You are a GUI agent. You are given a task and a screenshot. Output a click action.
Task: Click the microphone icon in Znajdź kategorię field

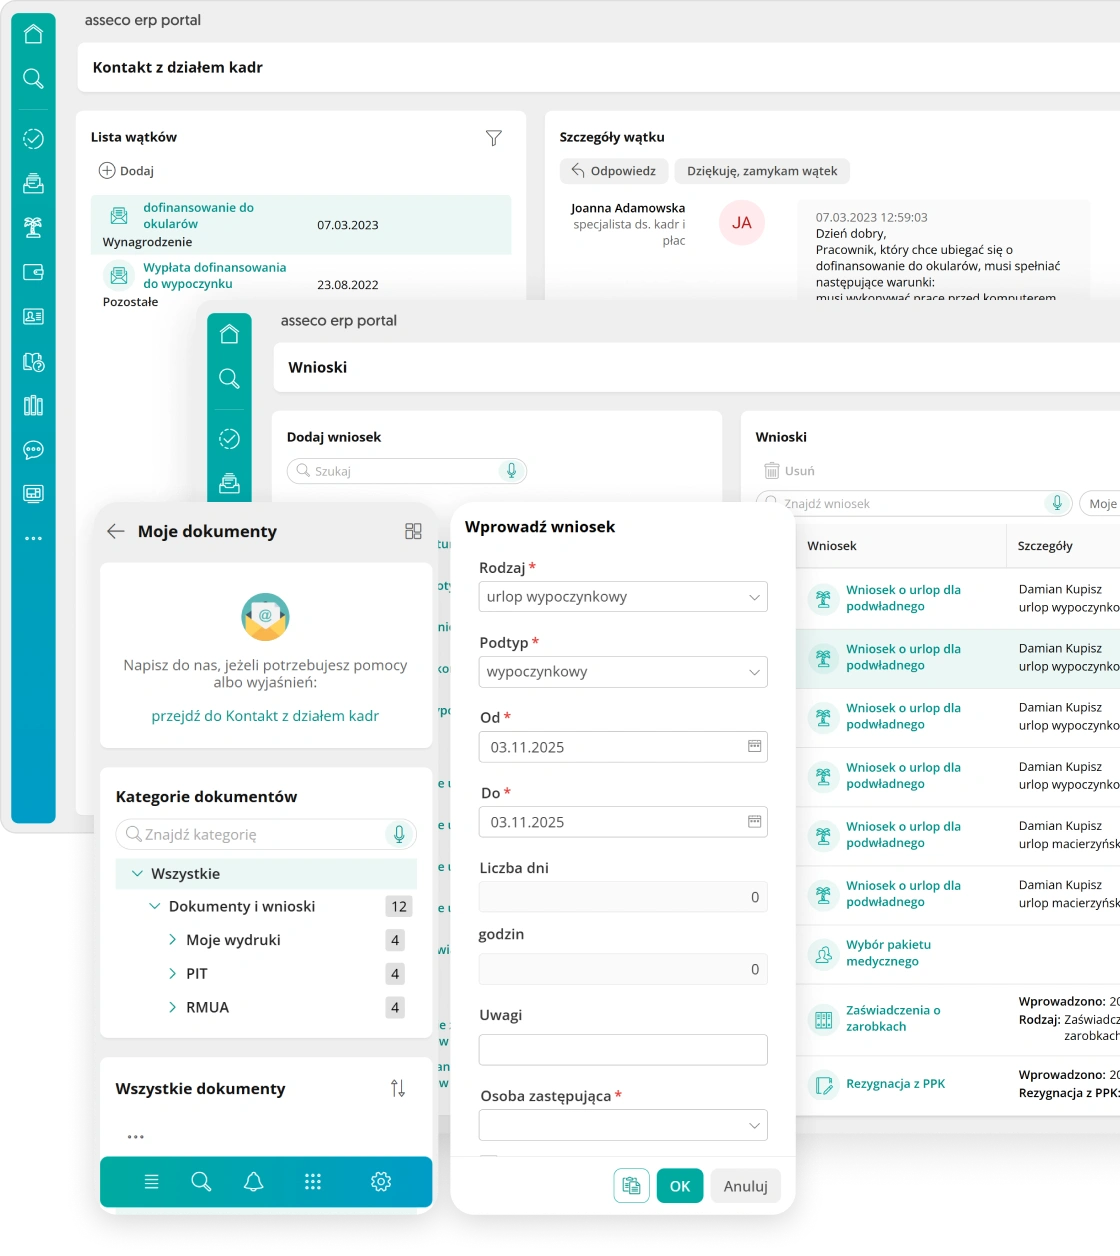(399, 834)
